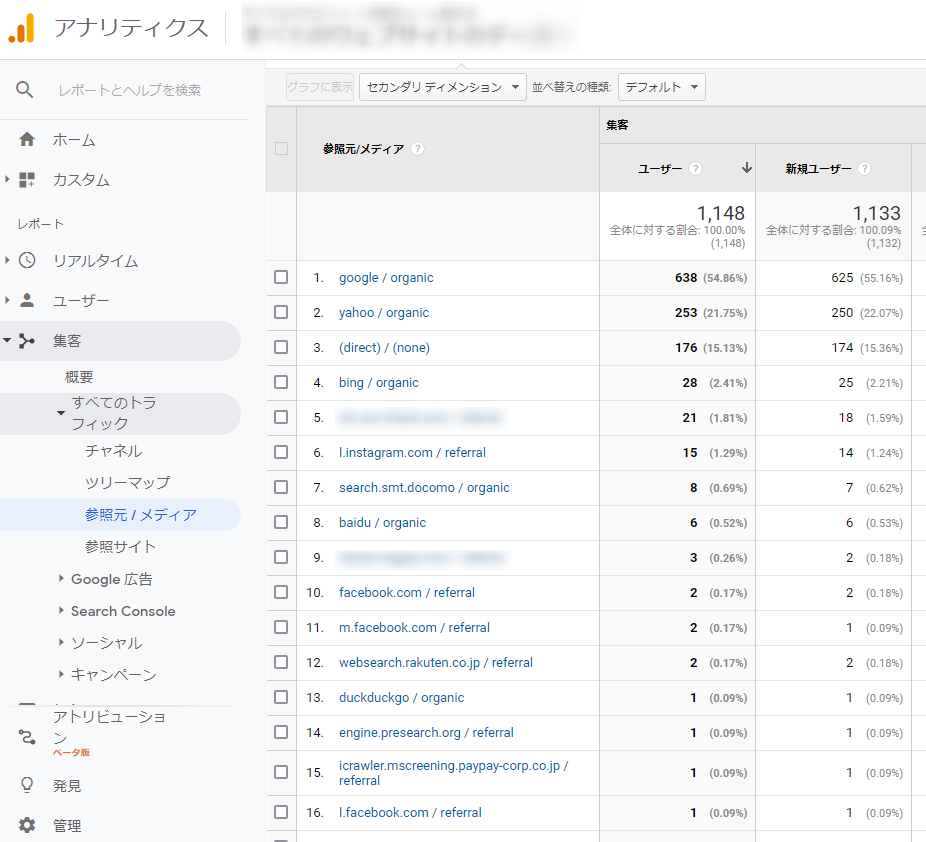The width and height of the screenshot is (926, 842).
Task: Expand the リアルタイム menu arrow
Action: [x=7, y=260]
